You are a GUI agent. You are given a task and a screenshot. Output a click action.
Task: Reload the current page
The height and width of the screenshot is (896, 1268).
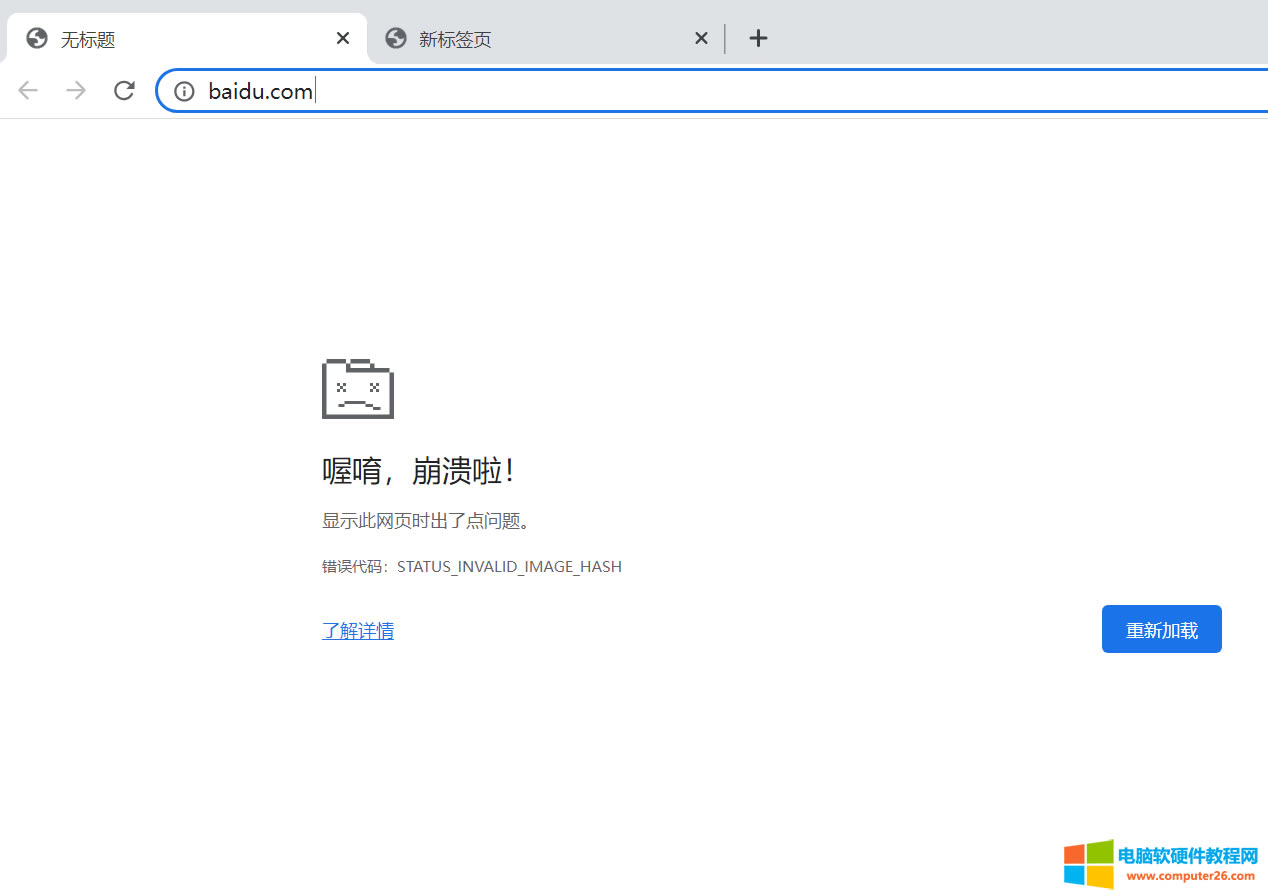(123, 90)
